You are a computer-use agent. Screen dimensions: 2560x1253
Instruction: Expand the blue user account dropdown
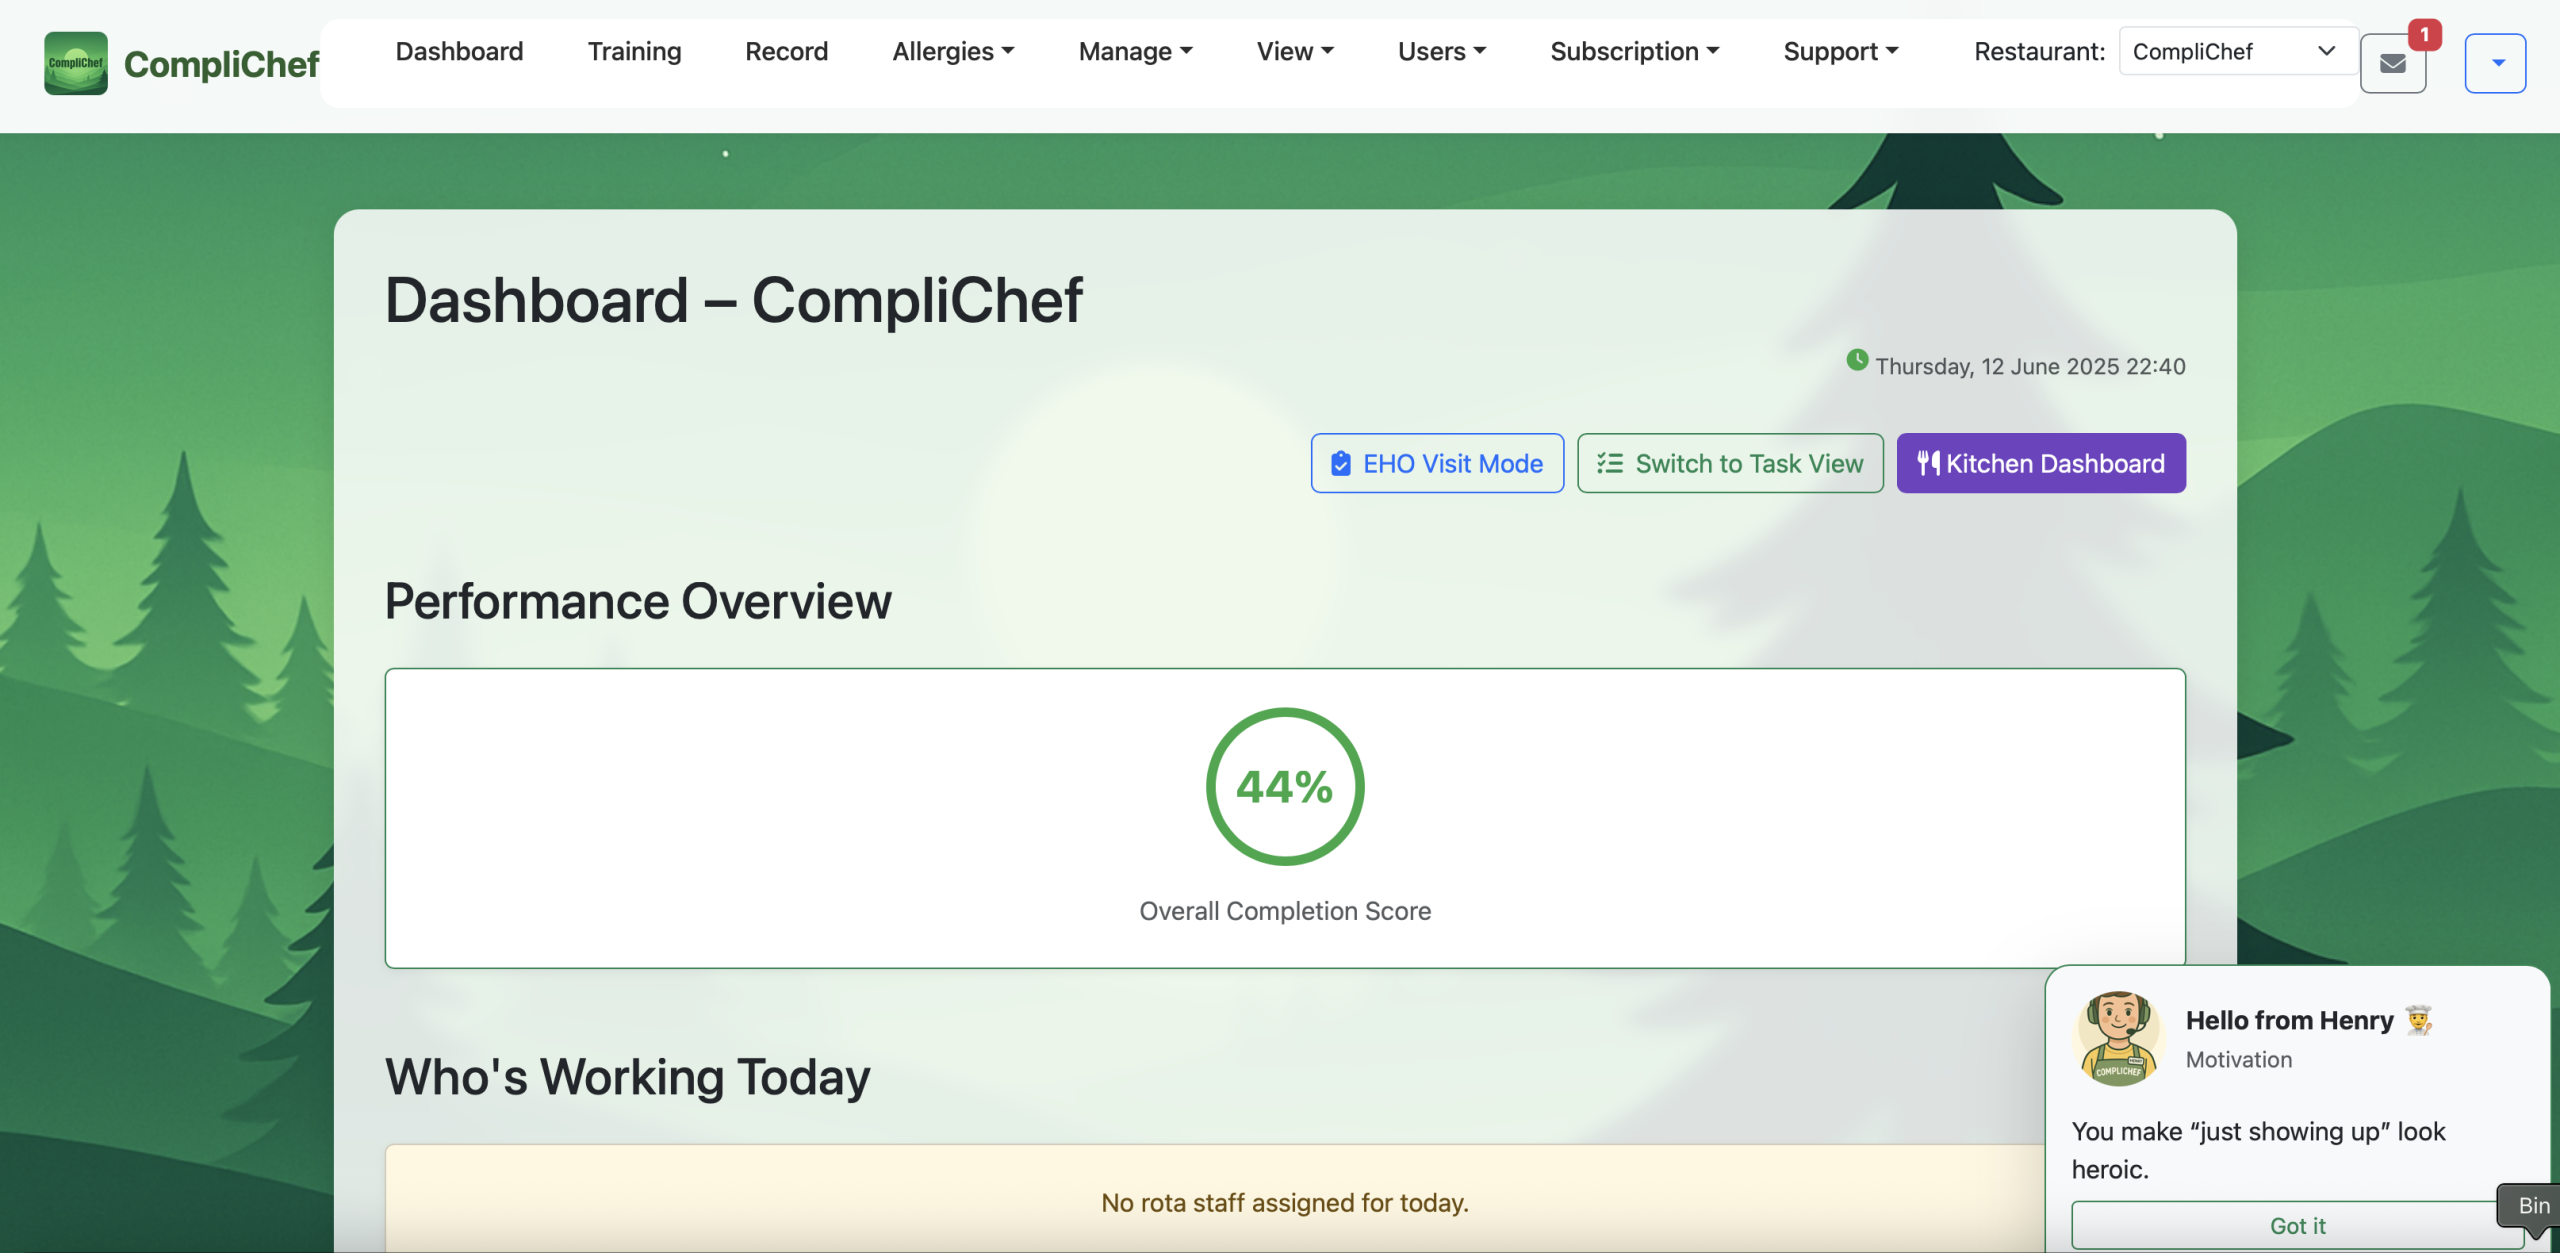[2496, 63]
